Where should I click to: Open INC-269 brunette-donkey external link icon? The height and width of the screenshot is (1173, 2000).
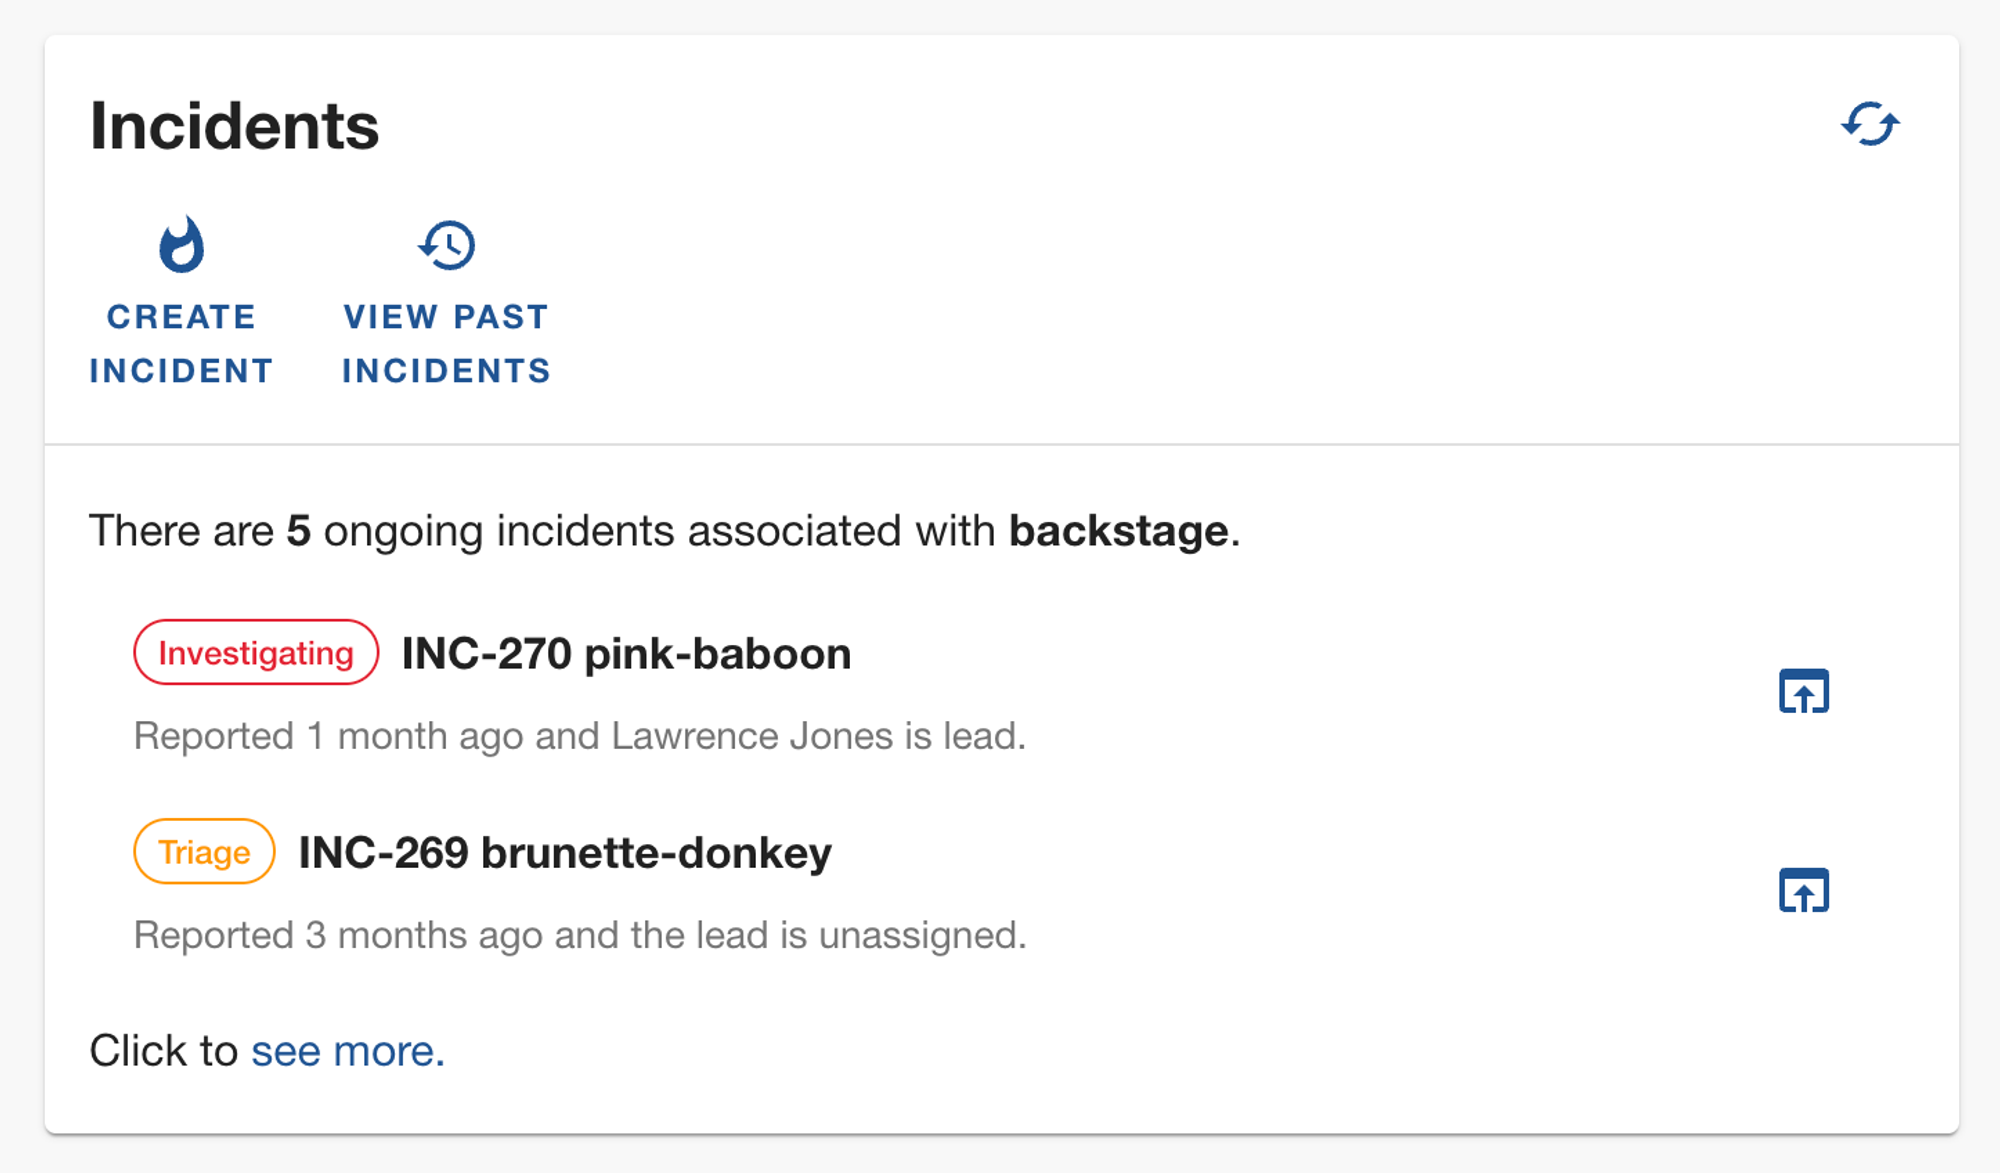pyautogui.click(x=1803, y=890)
